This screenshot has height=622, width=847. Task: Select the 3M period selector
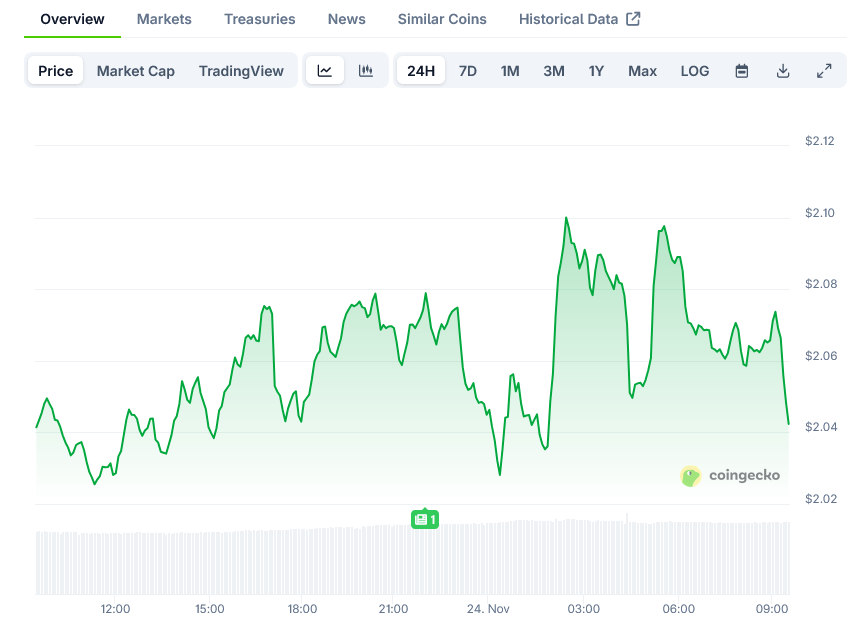[x=553, y=71]
